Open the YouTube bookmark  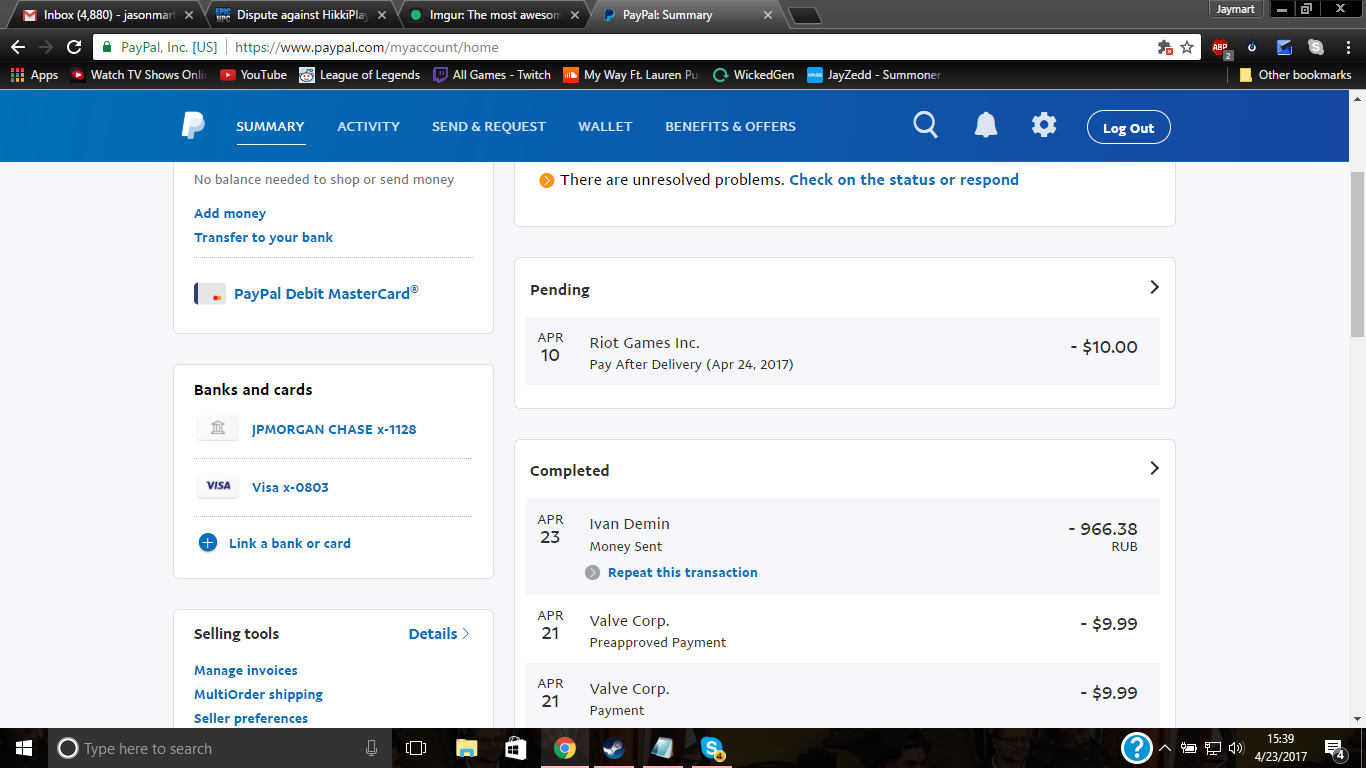253,75
